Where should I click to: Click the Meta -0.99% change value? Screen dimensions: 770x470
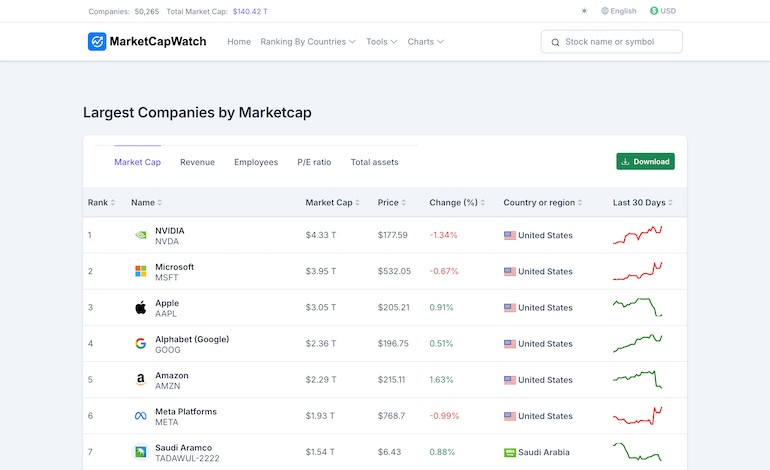click(444, 416)
